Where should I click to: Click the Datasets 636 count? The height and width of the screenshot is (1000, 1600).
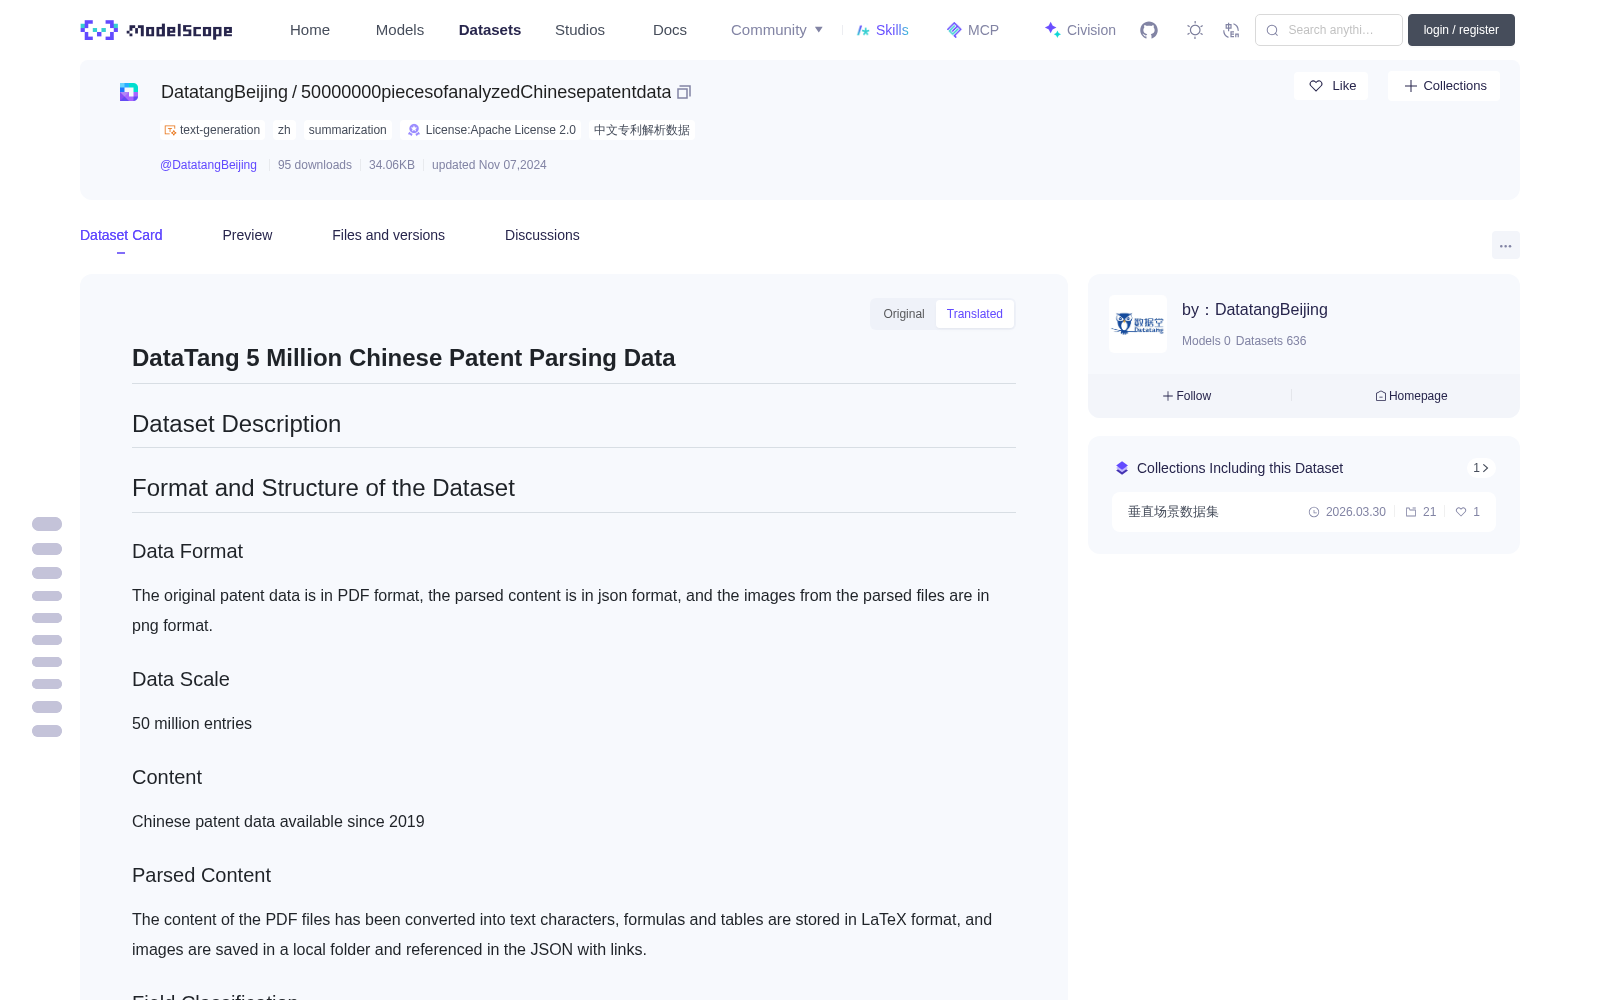point(1271,341)
